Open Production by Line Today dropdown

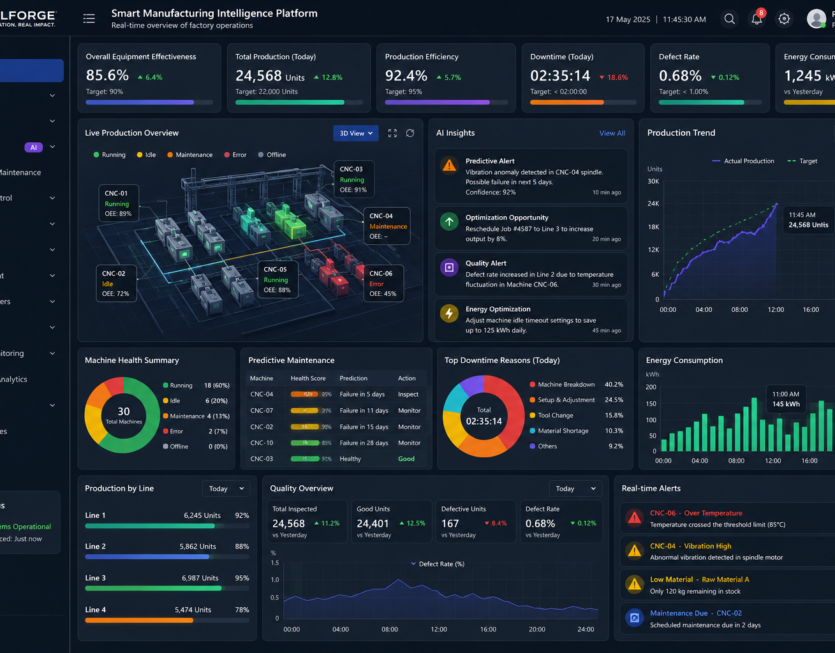pyautogui.click(x=226, y=488)
